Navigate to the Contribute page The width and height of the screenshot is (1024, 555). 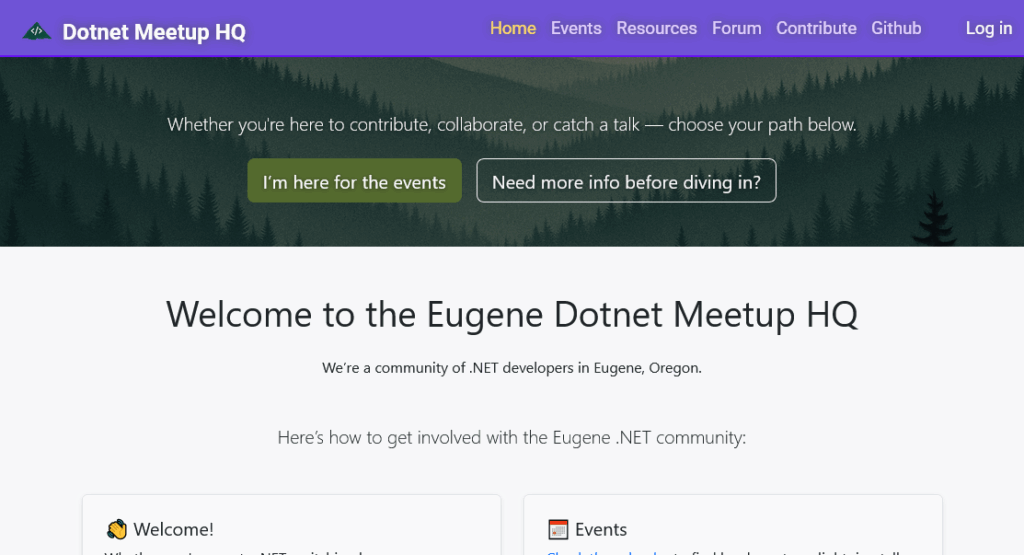pyautogui.click(x=816, y=28)
